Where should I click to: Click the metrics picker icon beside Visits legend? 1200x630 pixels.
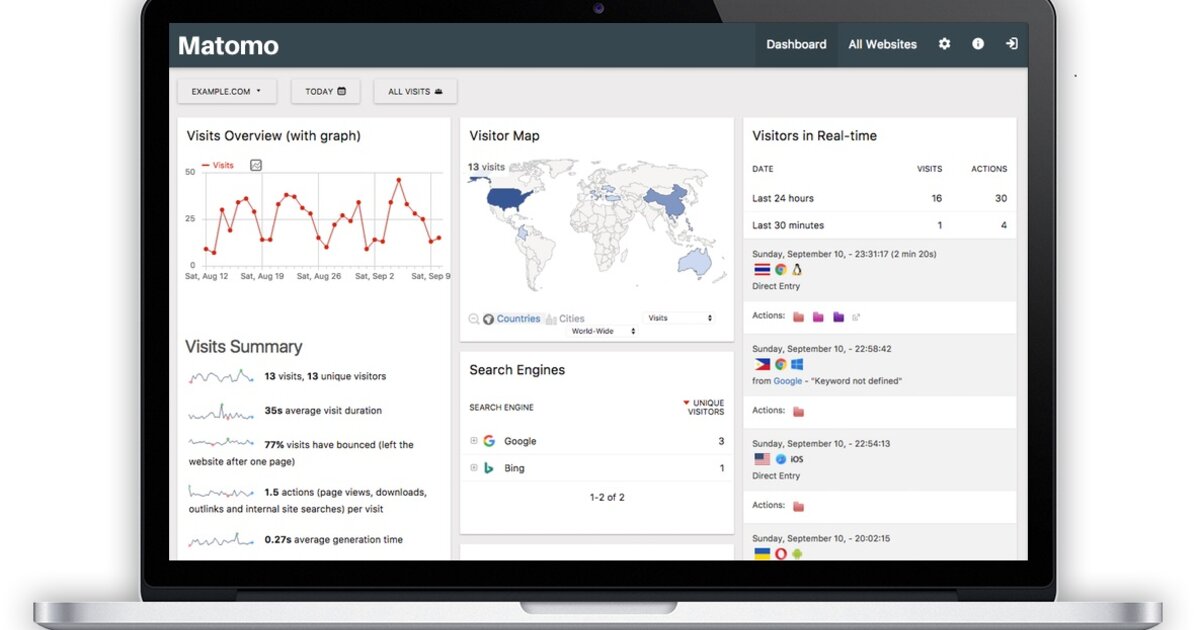[256, 165]
